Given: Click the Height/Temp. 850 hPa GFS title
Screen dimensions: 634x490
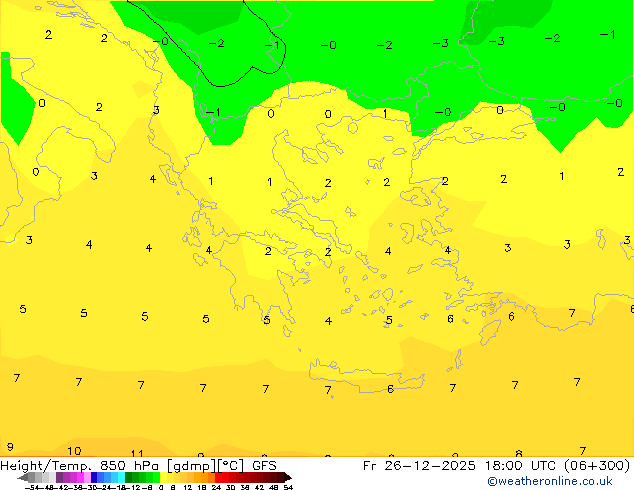Looking at the screenshot, I should 138,466.
